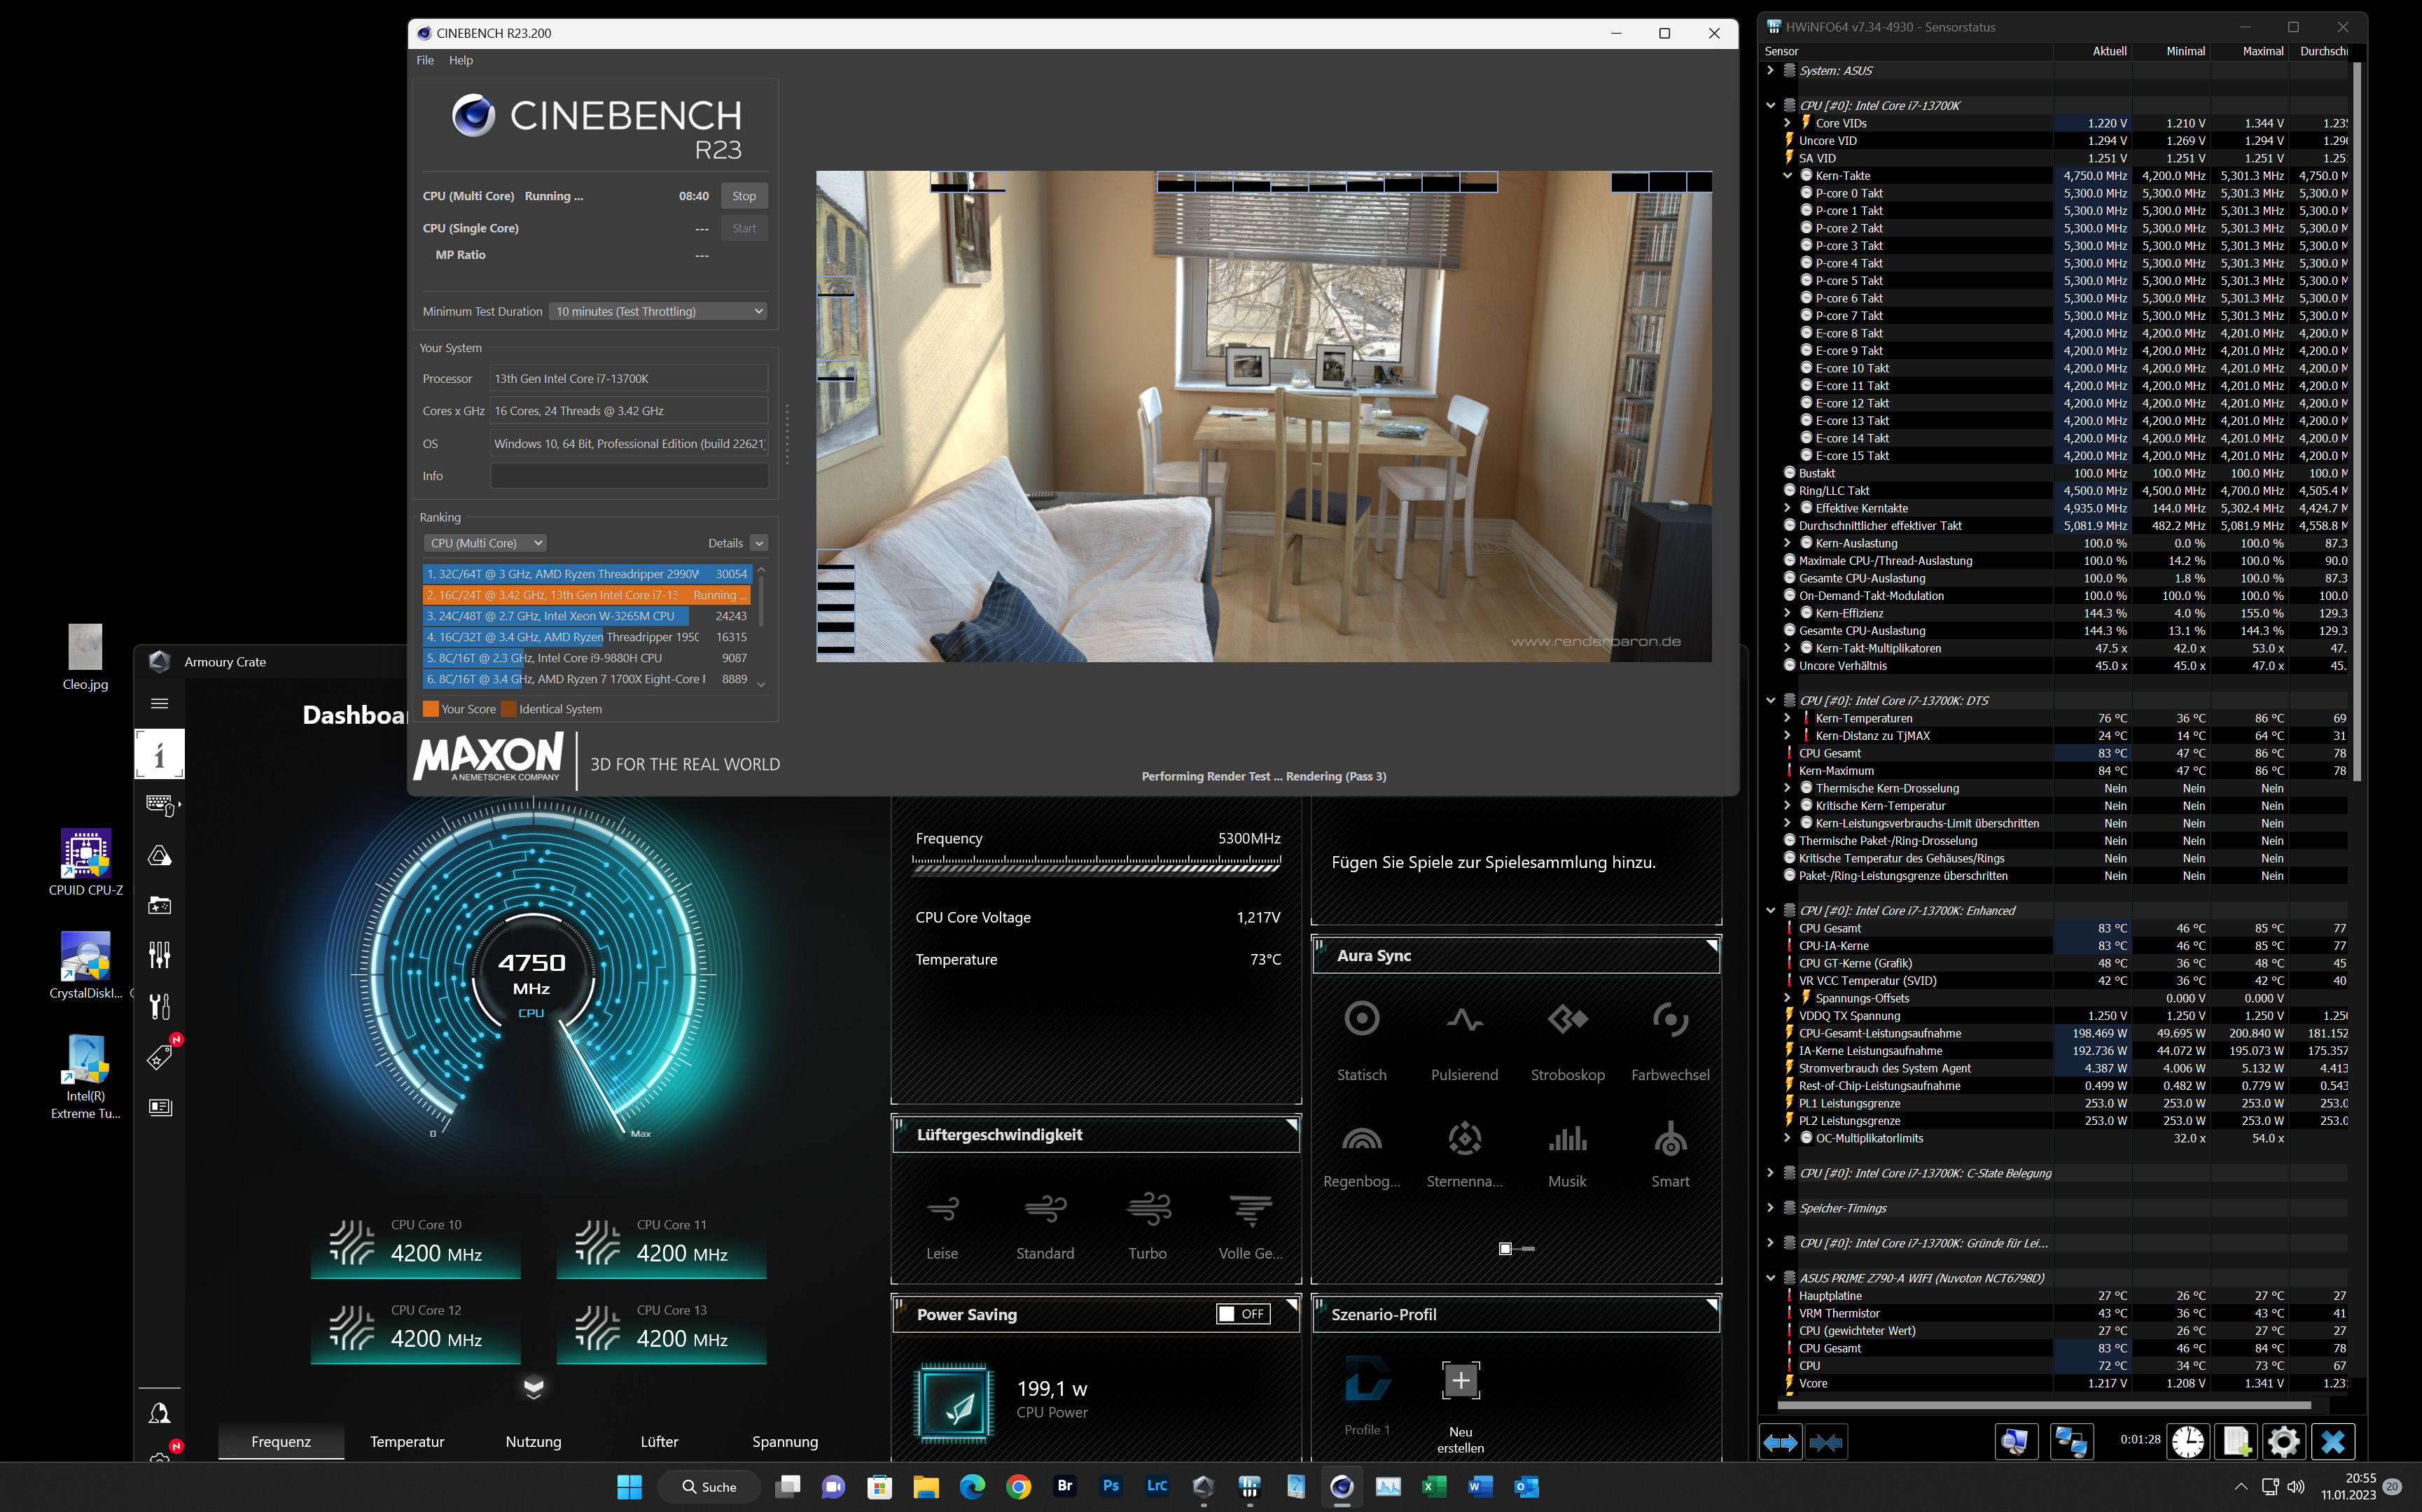Click Neu erstellen profile plus icon
Image resolution: width=2422 pixels, height=1512 pixels.
click(x=1460, y=1380)
